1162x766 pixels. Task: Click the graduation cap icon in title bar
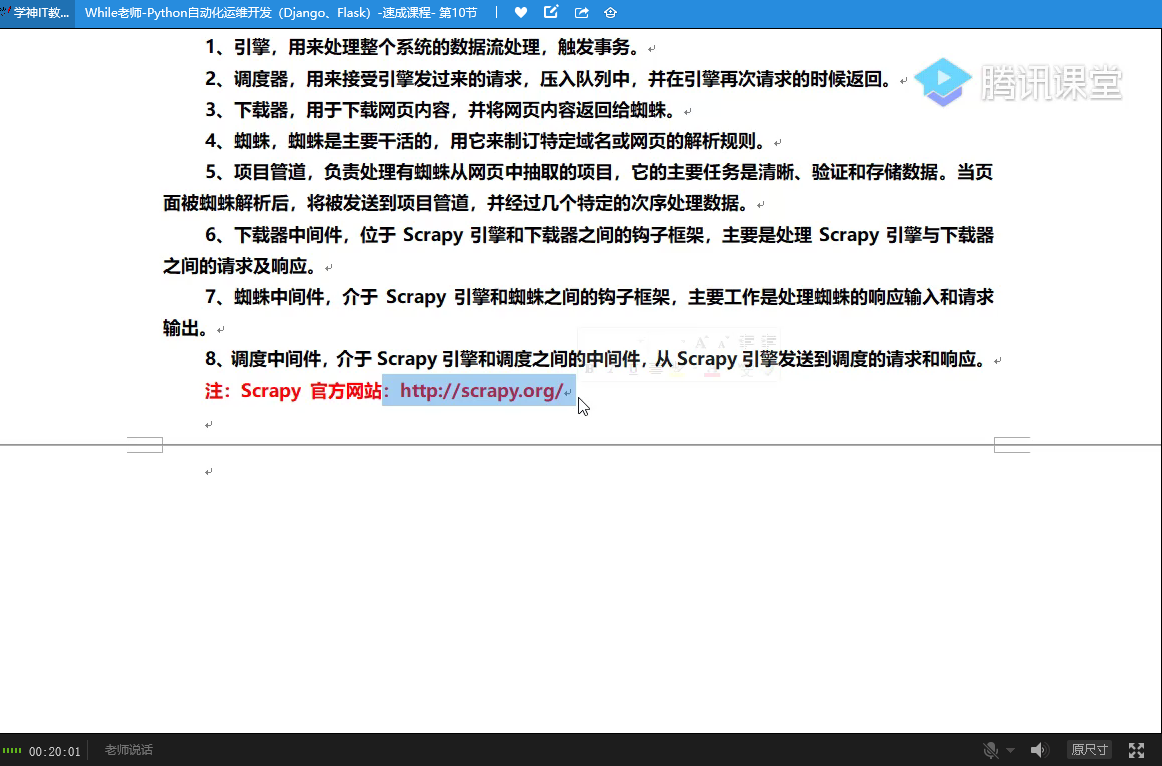611,13
